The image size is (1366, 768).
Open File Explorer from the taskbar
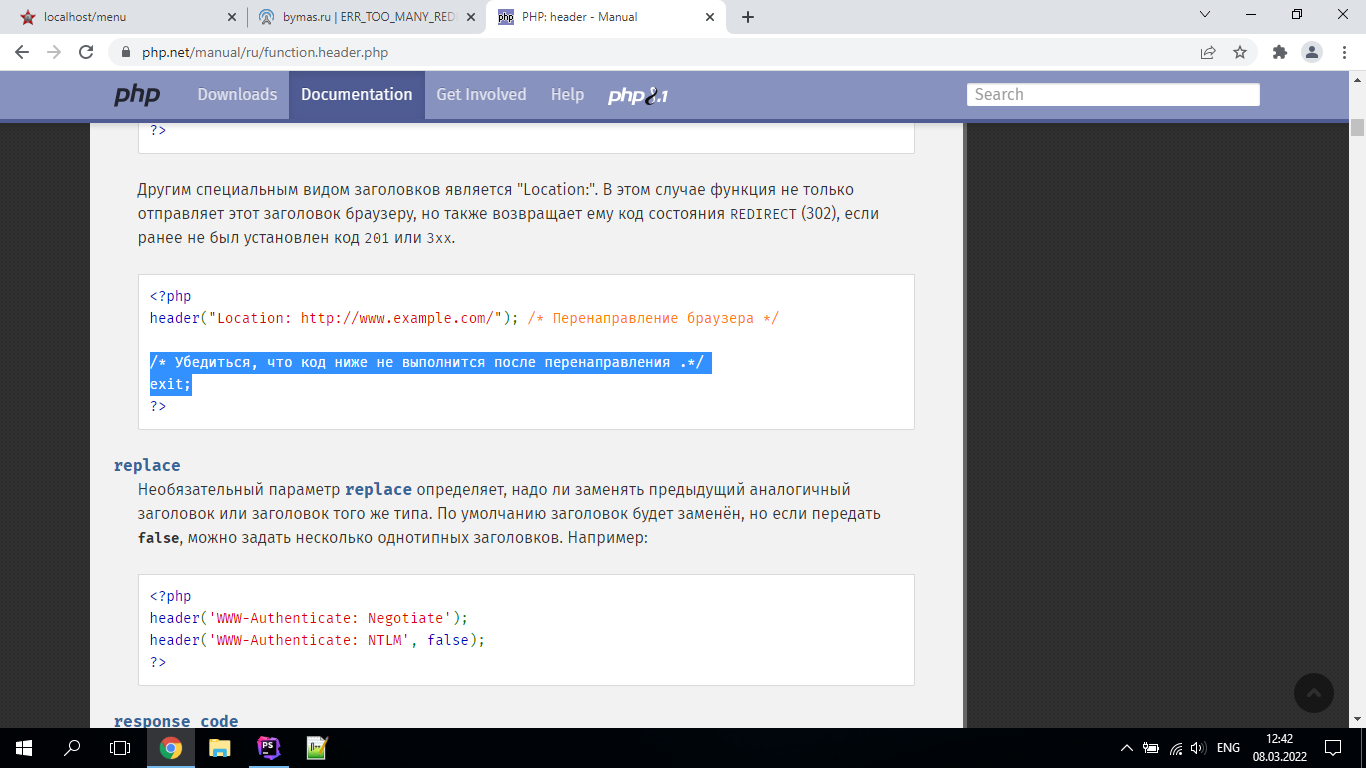219,747
